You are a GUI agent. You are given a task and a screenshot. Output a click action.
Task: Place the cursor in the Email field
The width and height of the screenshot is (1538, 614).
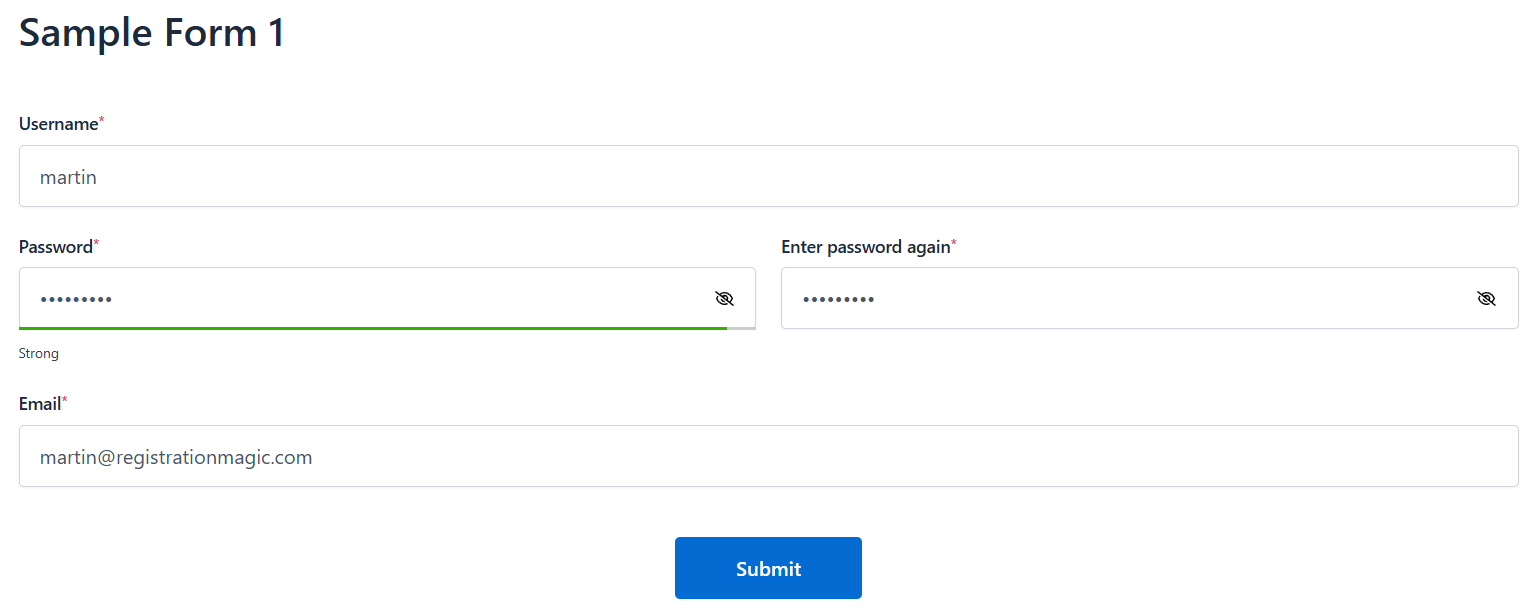[x=768, y=457]
